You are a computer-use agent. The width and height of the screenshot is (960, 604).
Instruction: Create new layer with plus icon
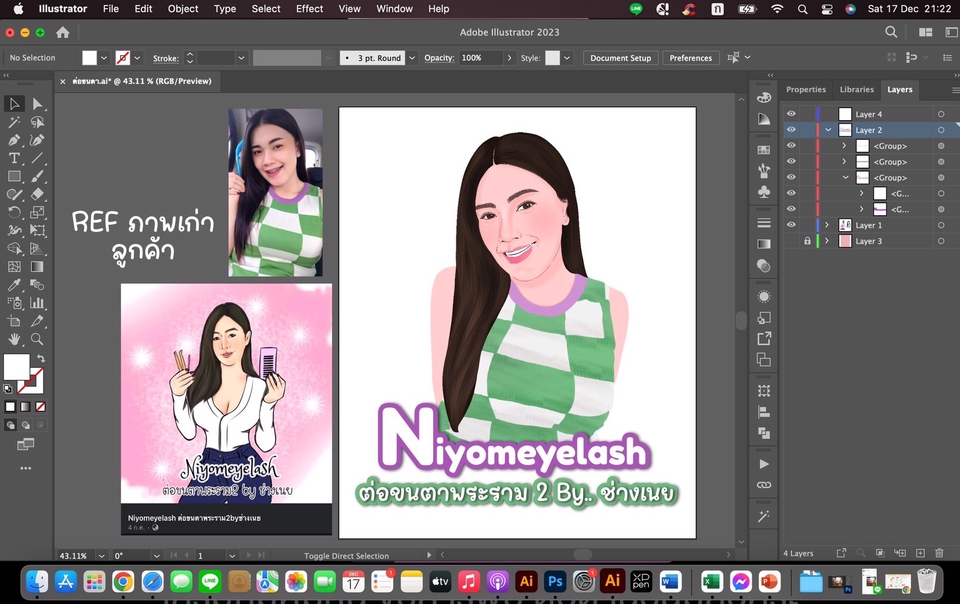(x=919, y=553)
